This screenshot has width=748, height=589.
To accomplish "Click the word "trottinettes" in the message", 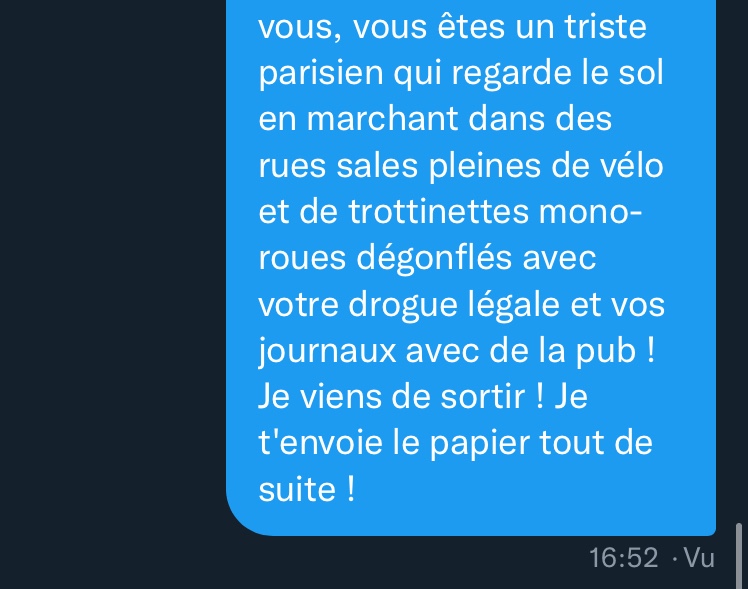I will [x=438, y=211].
